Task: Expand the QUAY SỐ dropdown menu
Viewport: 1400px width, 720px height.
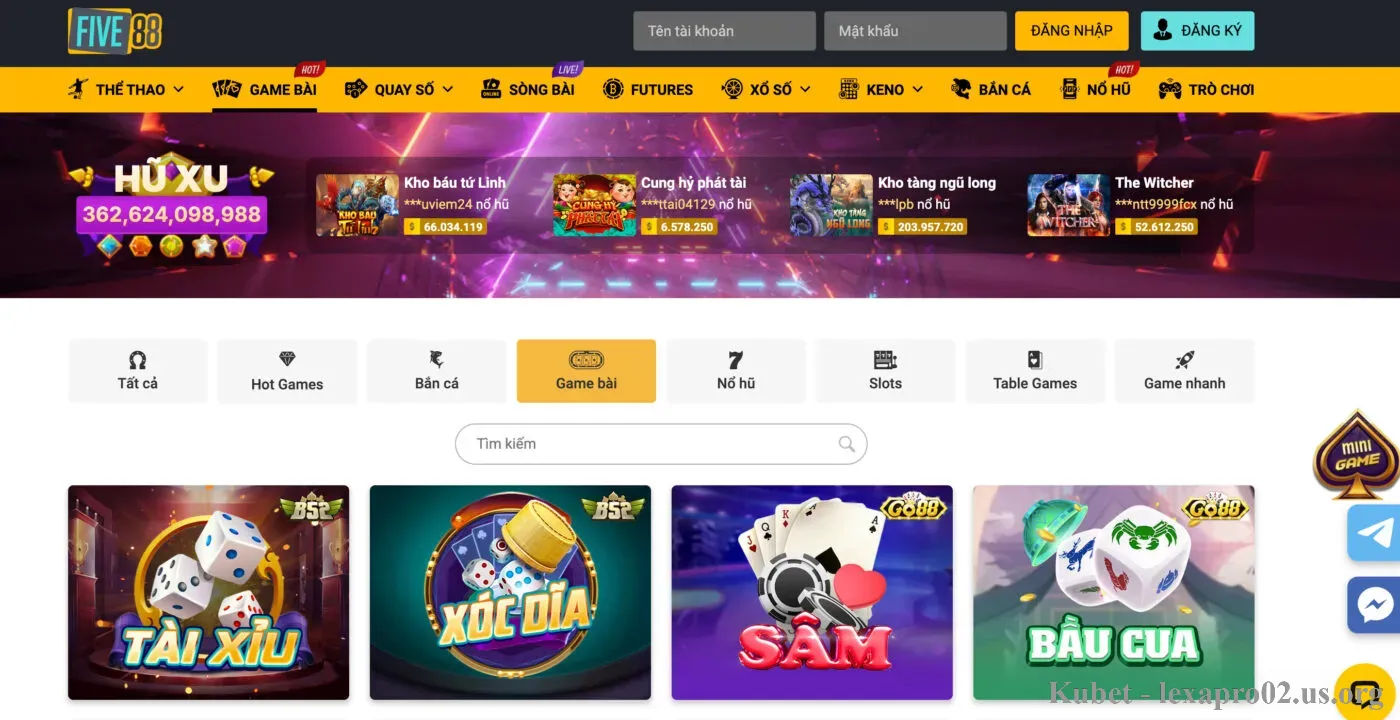Action: coord(399,89)
